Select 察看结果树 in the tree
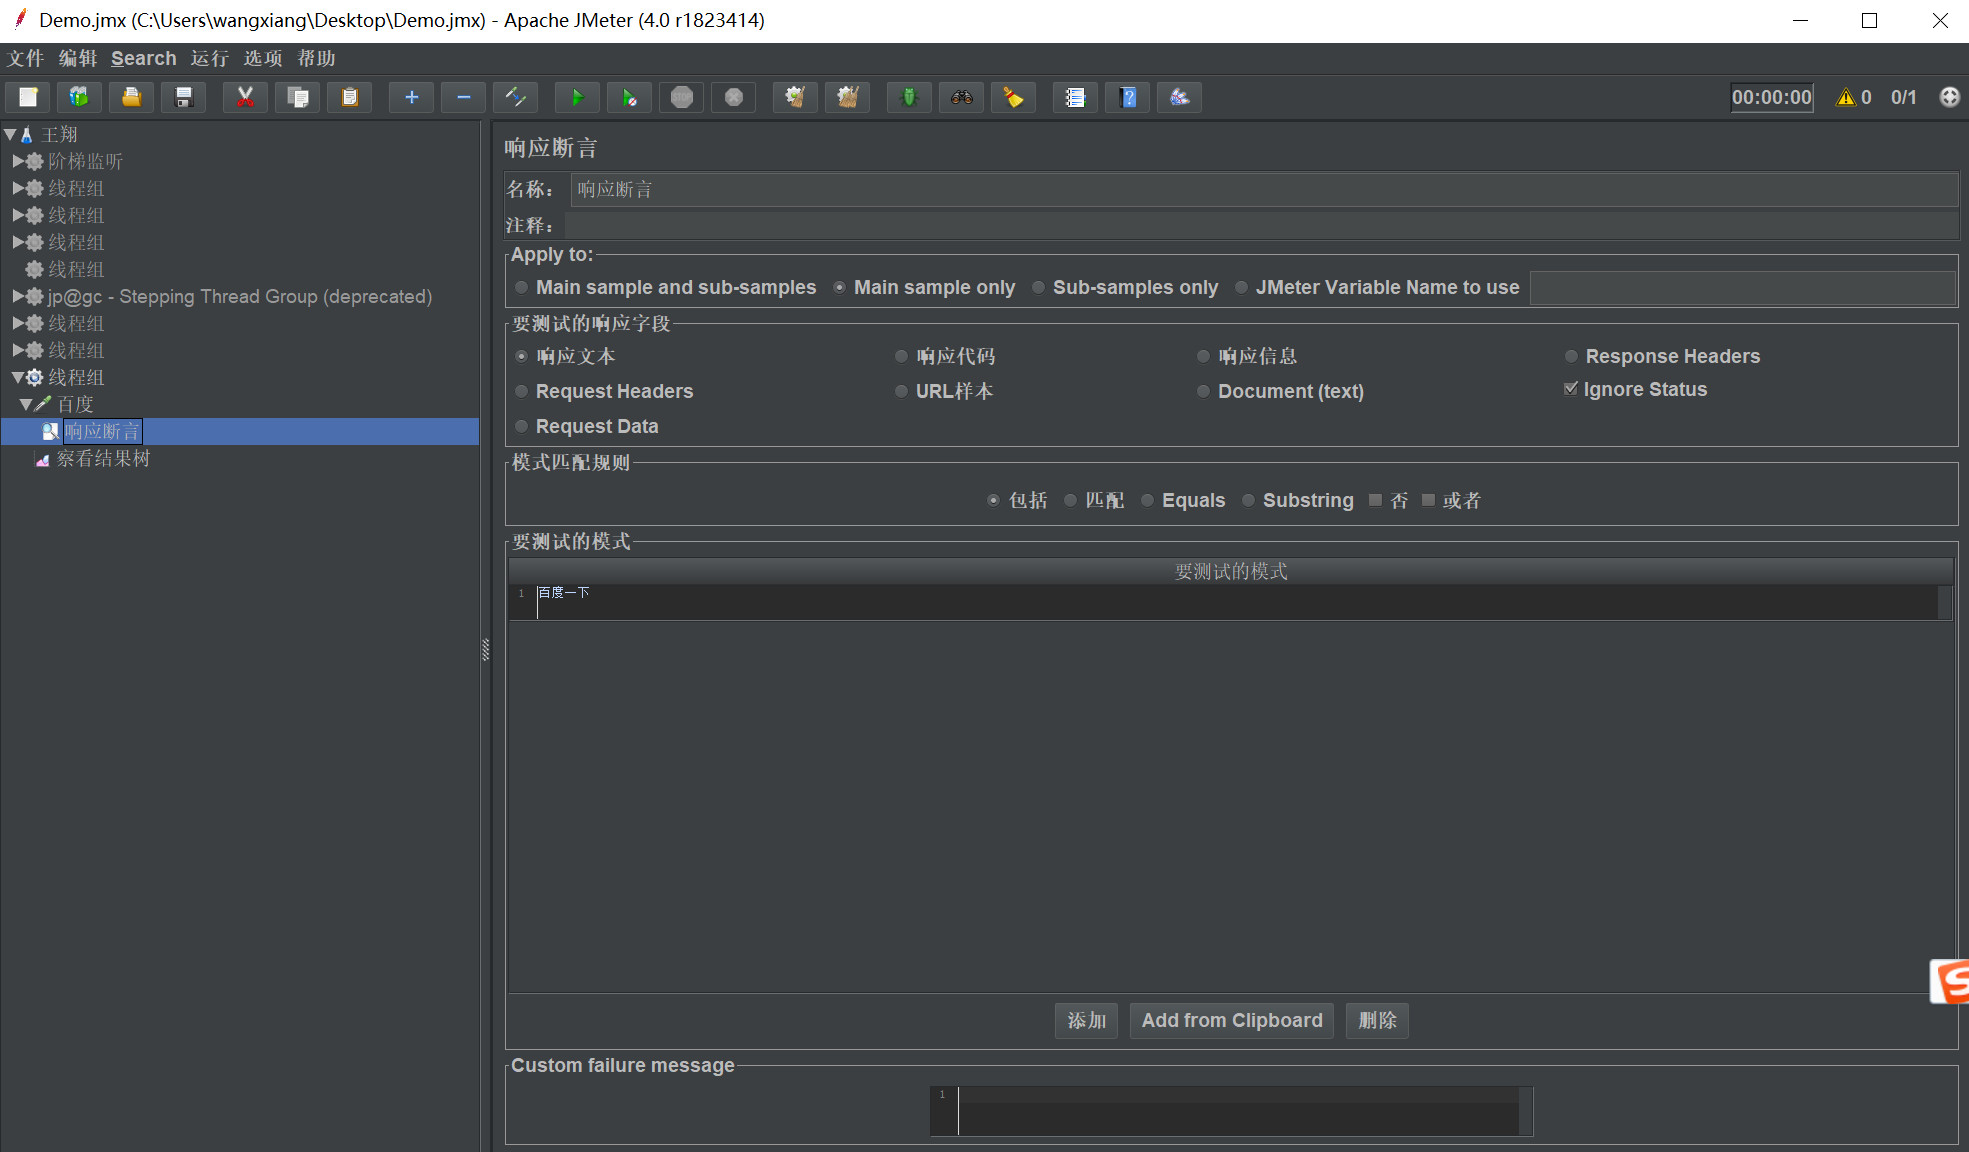This screenshot has width=1969, height=1152. [103, 458]
